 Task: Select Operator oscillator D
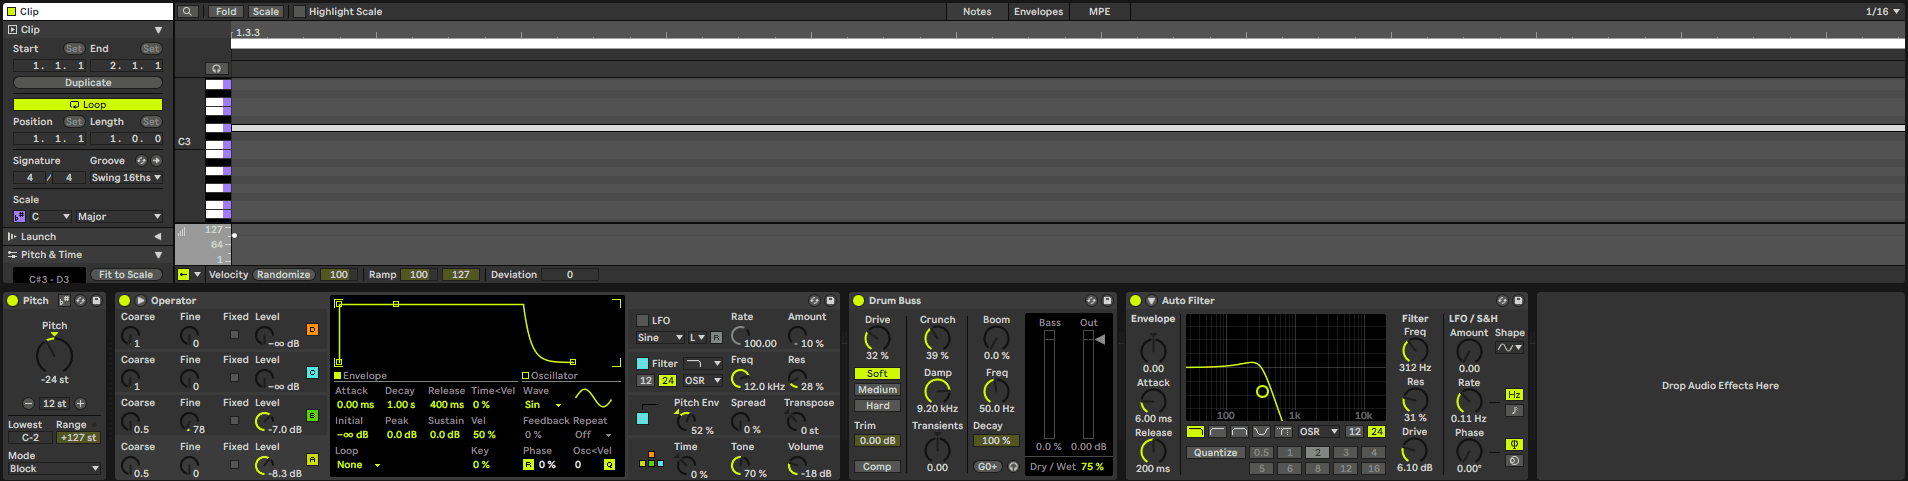(312, 329)
